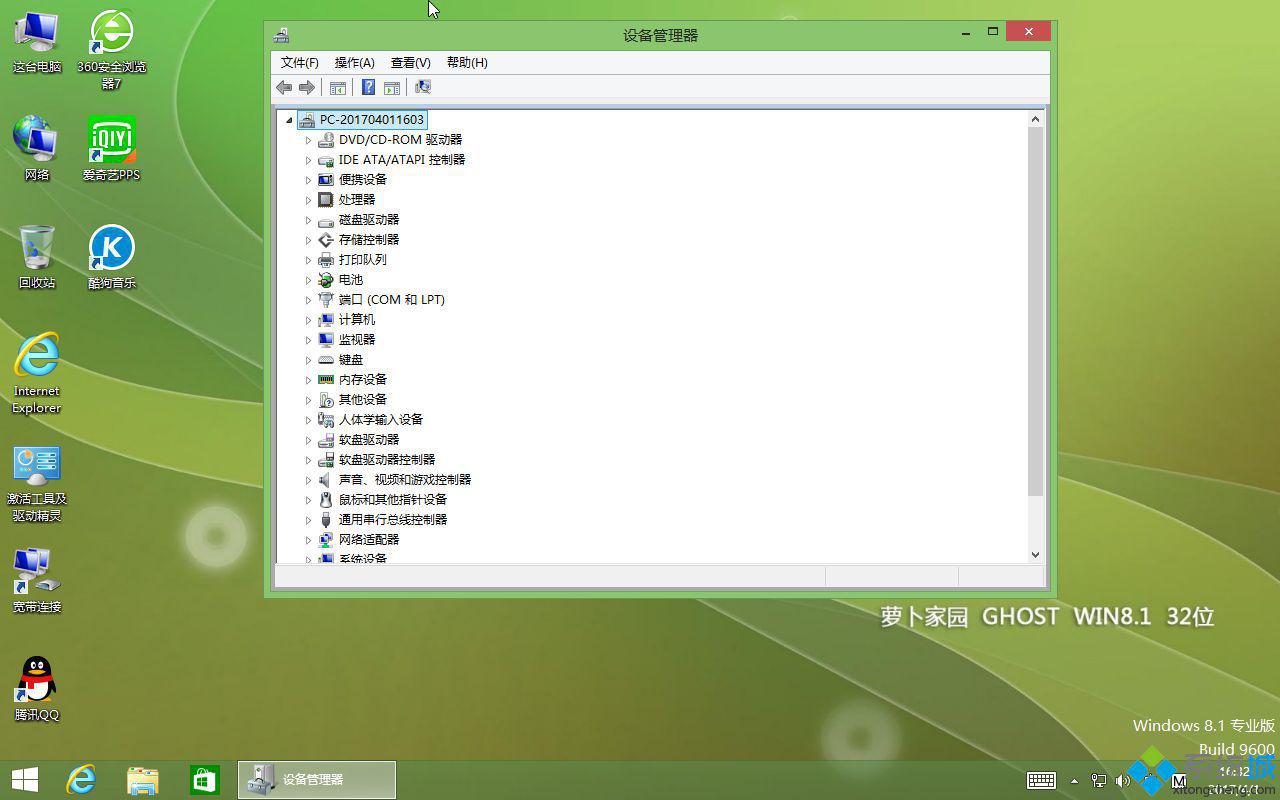Select the 其他设备 unknown device icon
Screen dimensions: 1280x800
click(326, 400)
